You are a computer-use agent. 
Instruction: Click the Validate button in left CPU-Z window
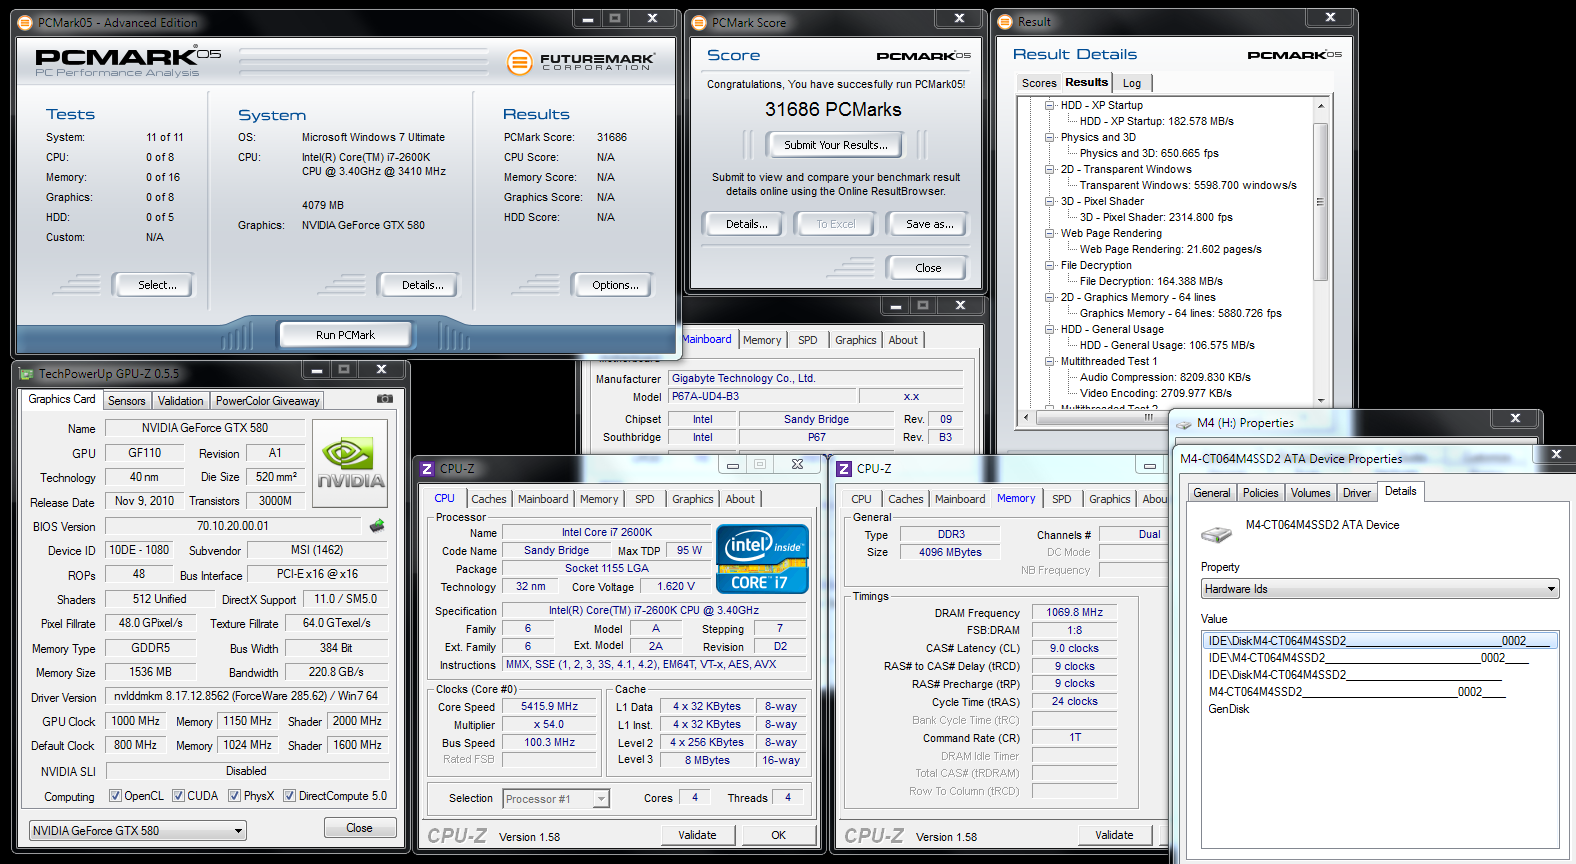coord(697,835)
